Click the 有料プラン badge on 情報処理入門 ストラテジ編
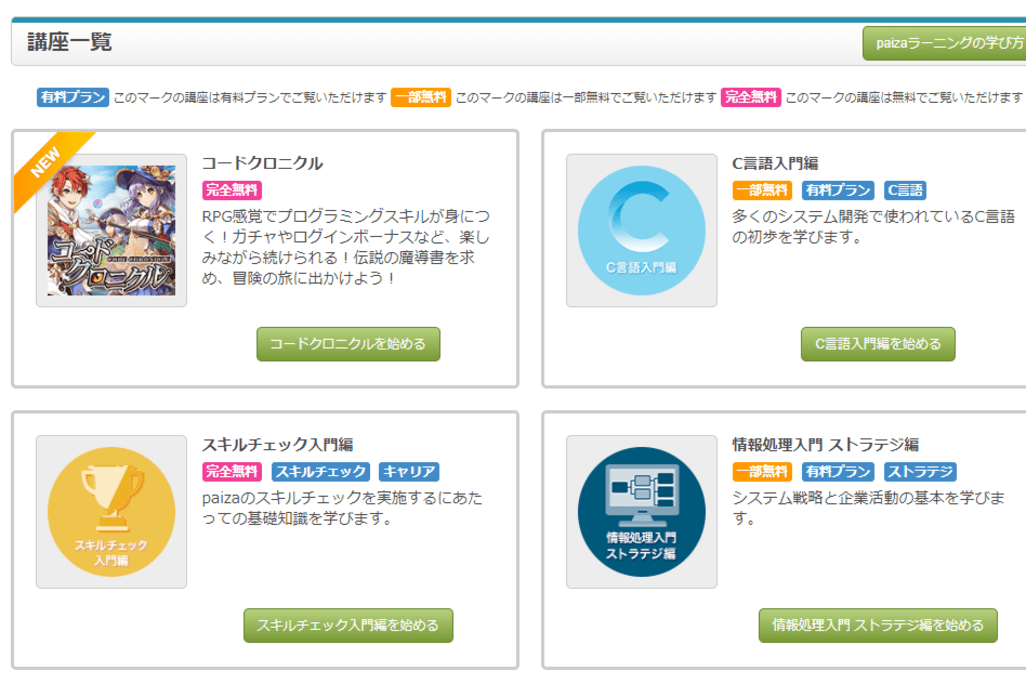The width and height of the screenshot is (1026, 684). (x=838, y=472)
